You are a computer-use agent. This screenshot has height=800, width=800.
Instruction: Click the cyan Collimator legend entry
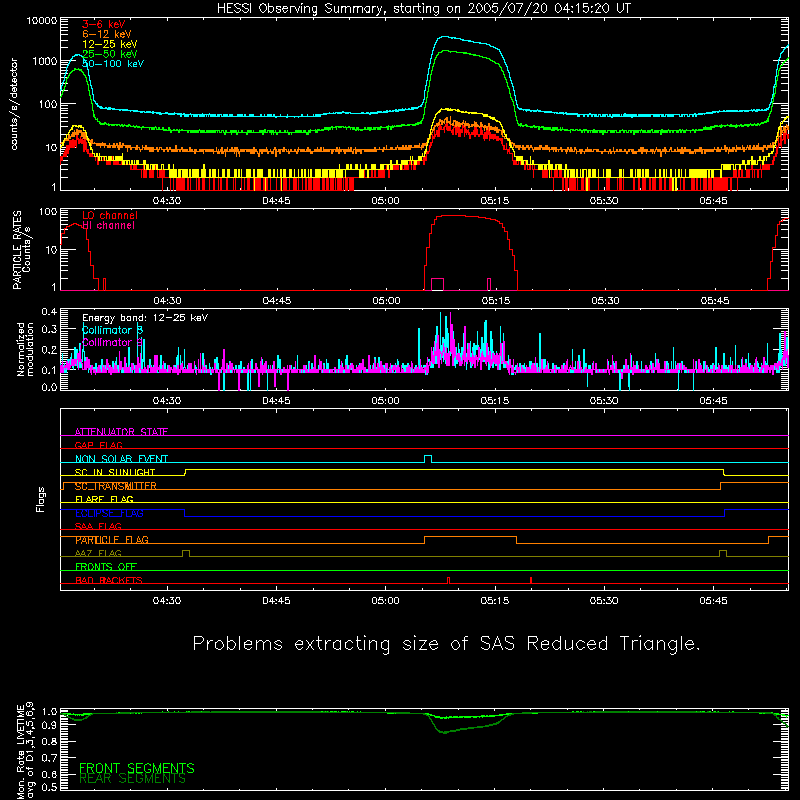click(x=112, y=330)
